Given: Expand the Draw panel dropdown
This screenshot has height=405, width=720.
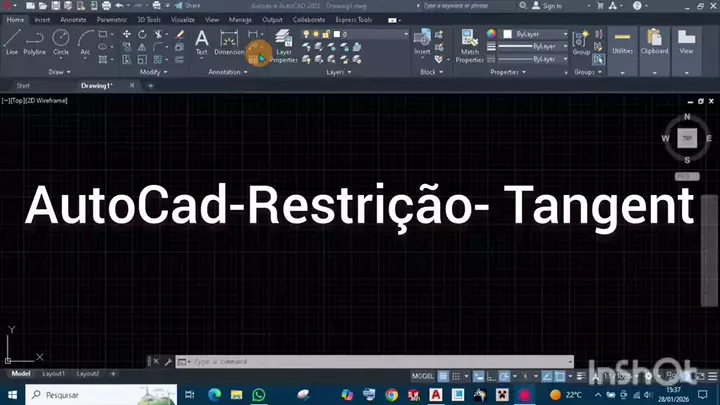Looking at the screenshot, I should (x=58, y=72).
